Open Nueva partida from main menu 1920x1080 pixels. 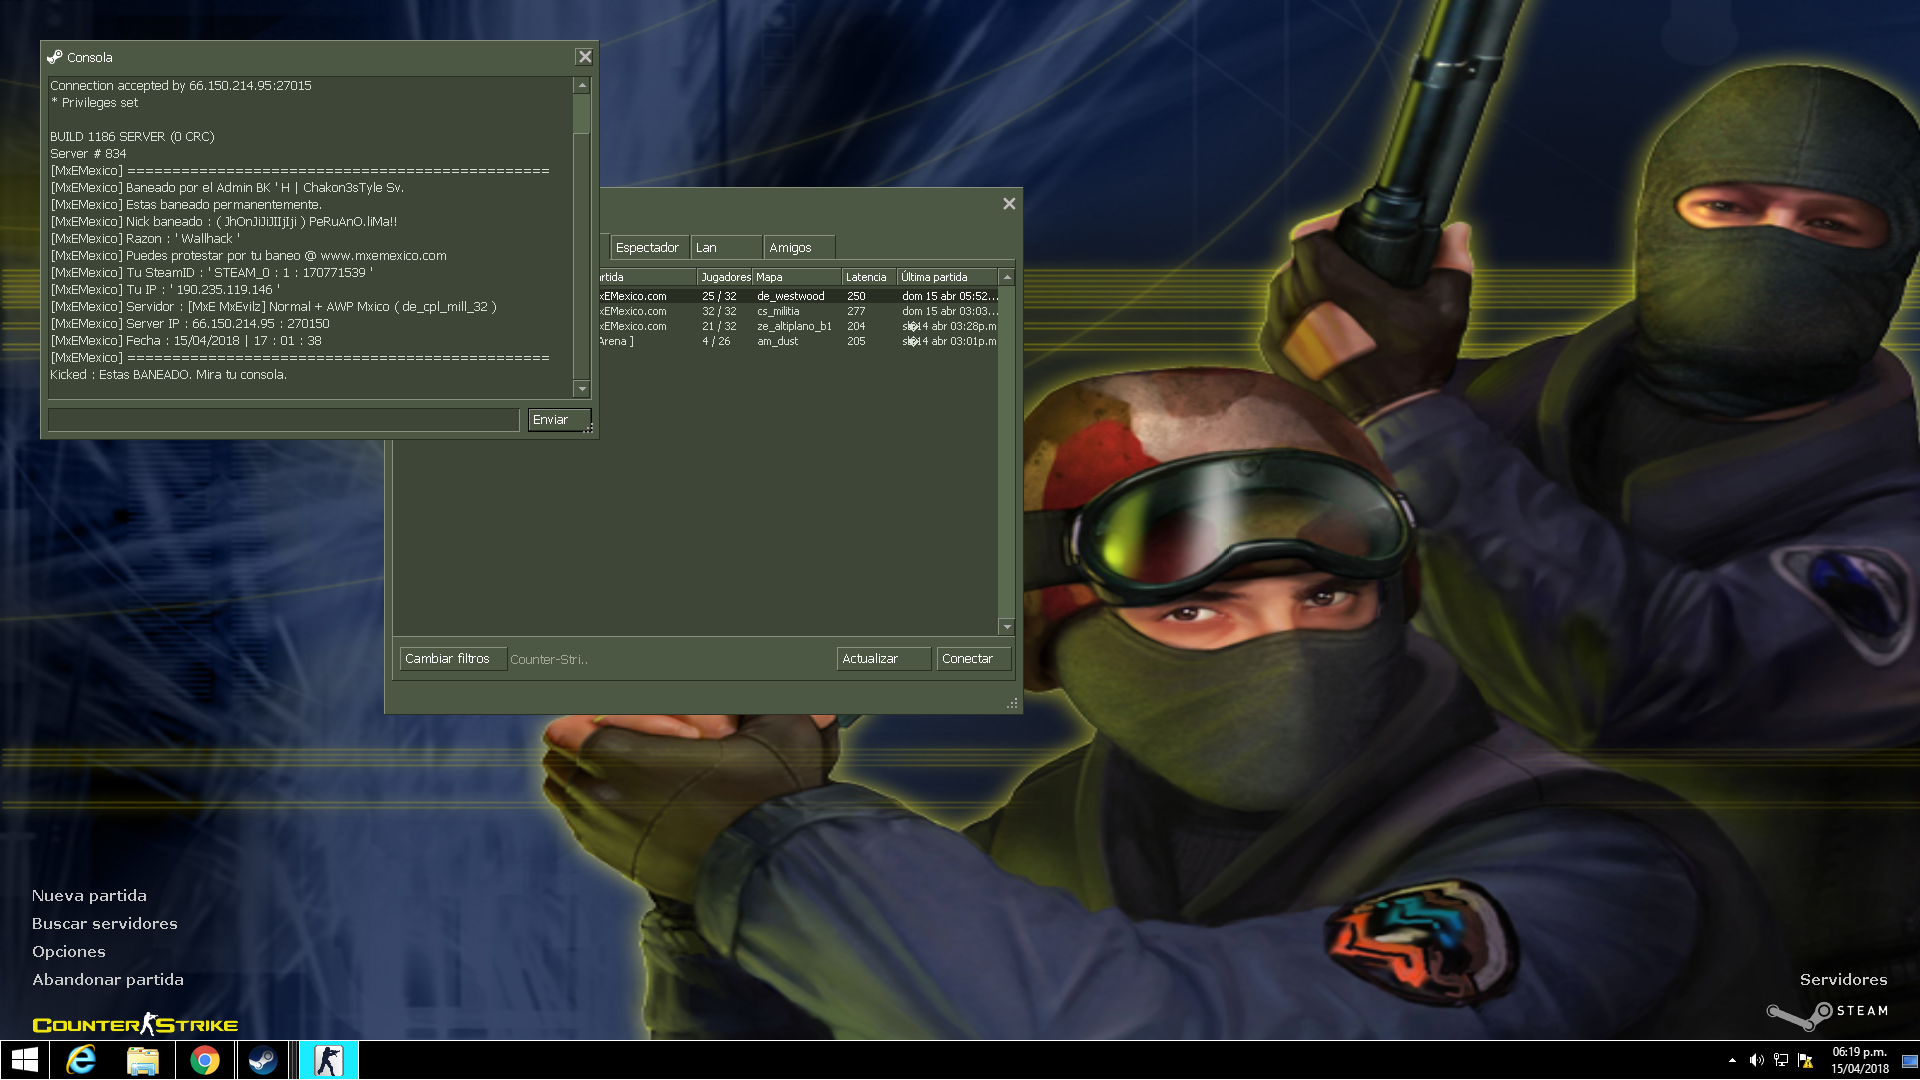point(89,896)
